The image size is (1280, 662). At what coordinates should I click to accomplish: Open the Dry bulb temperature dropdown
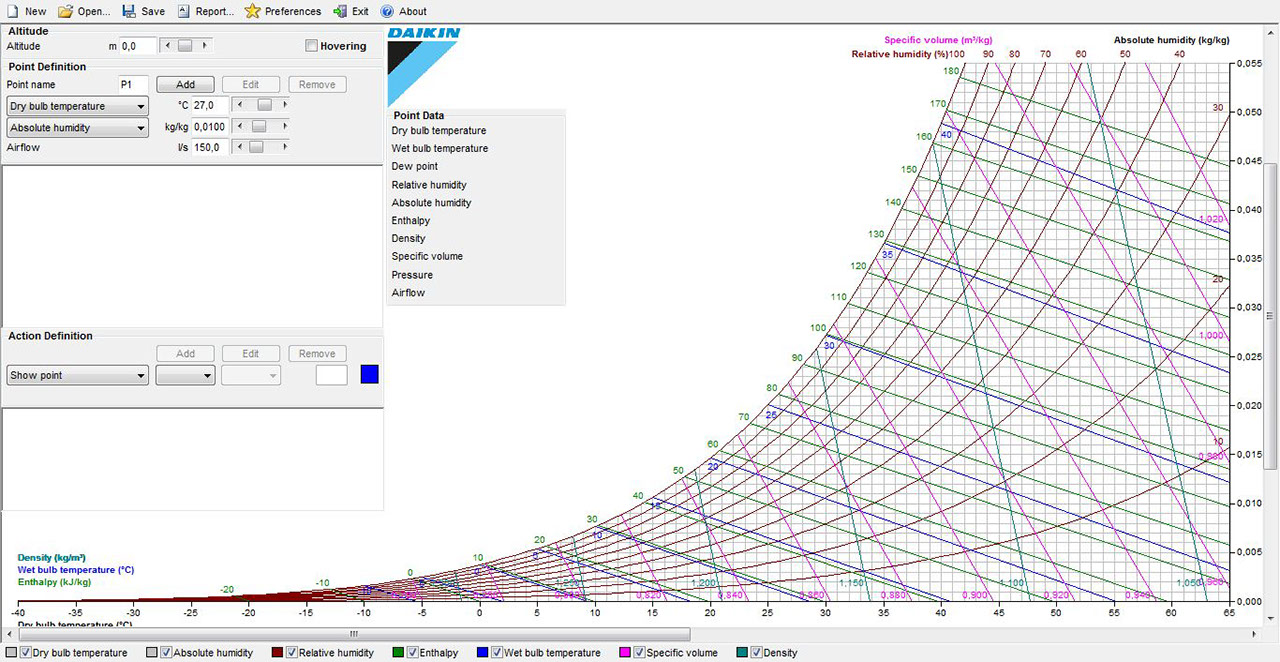coord(78,106)
